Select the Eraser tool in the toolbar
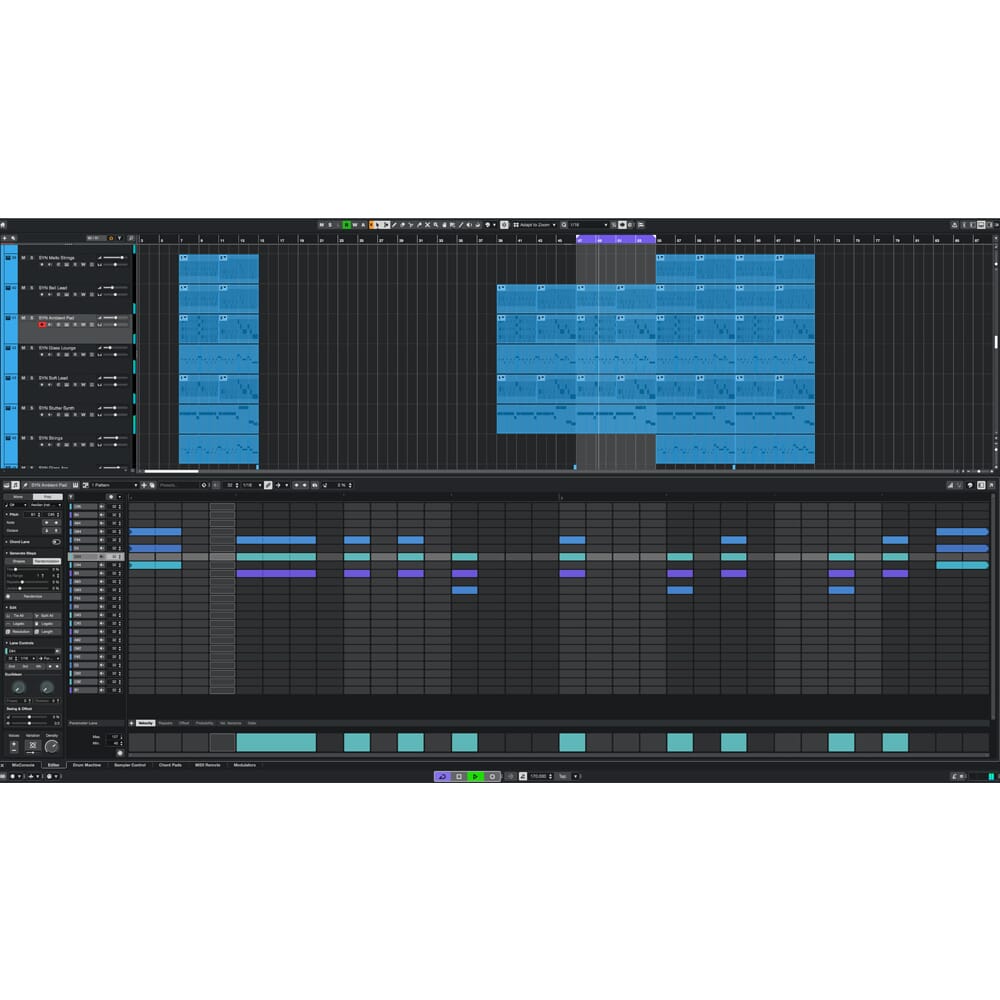1000x1000 pixels. coord(402,225)
